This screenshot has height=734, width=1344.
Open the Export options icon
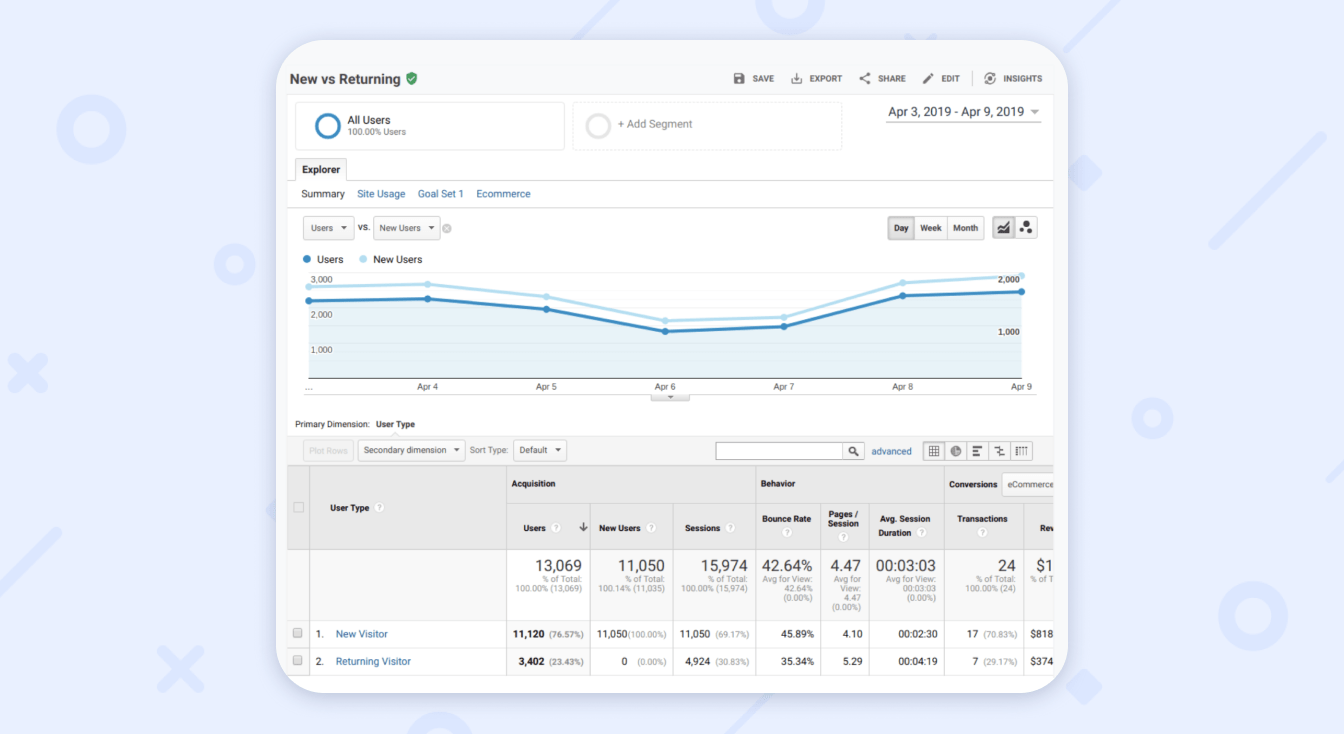click(816, 78)
